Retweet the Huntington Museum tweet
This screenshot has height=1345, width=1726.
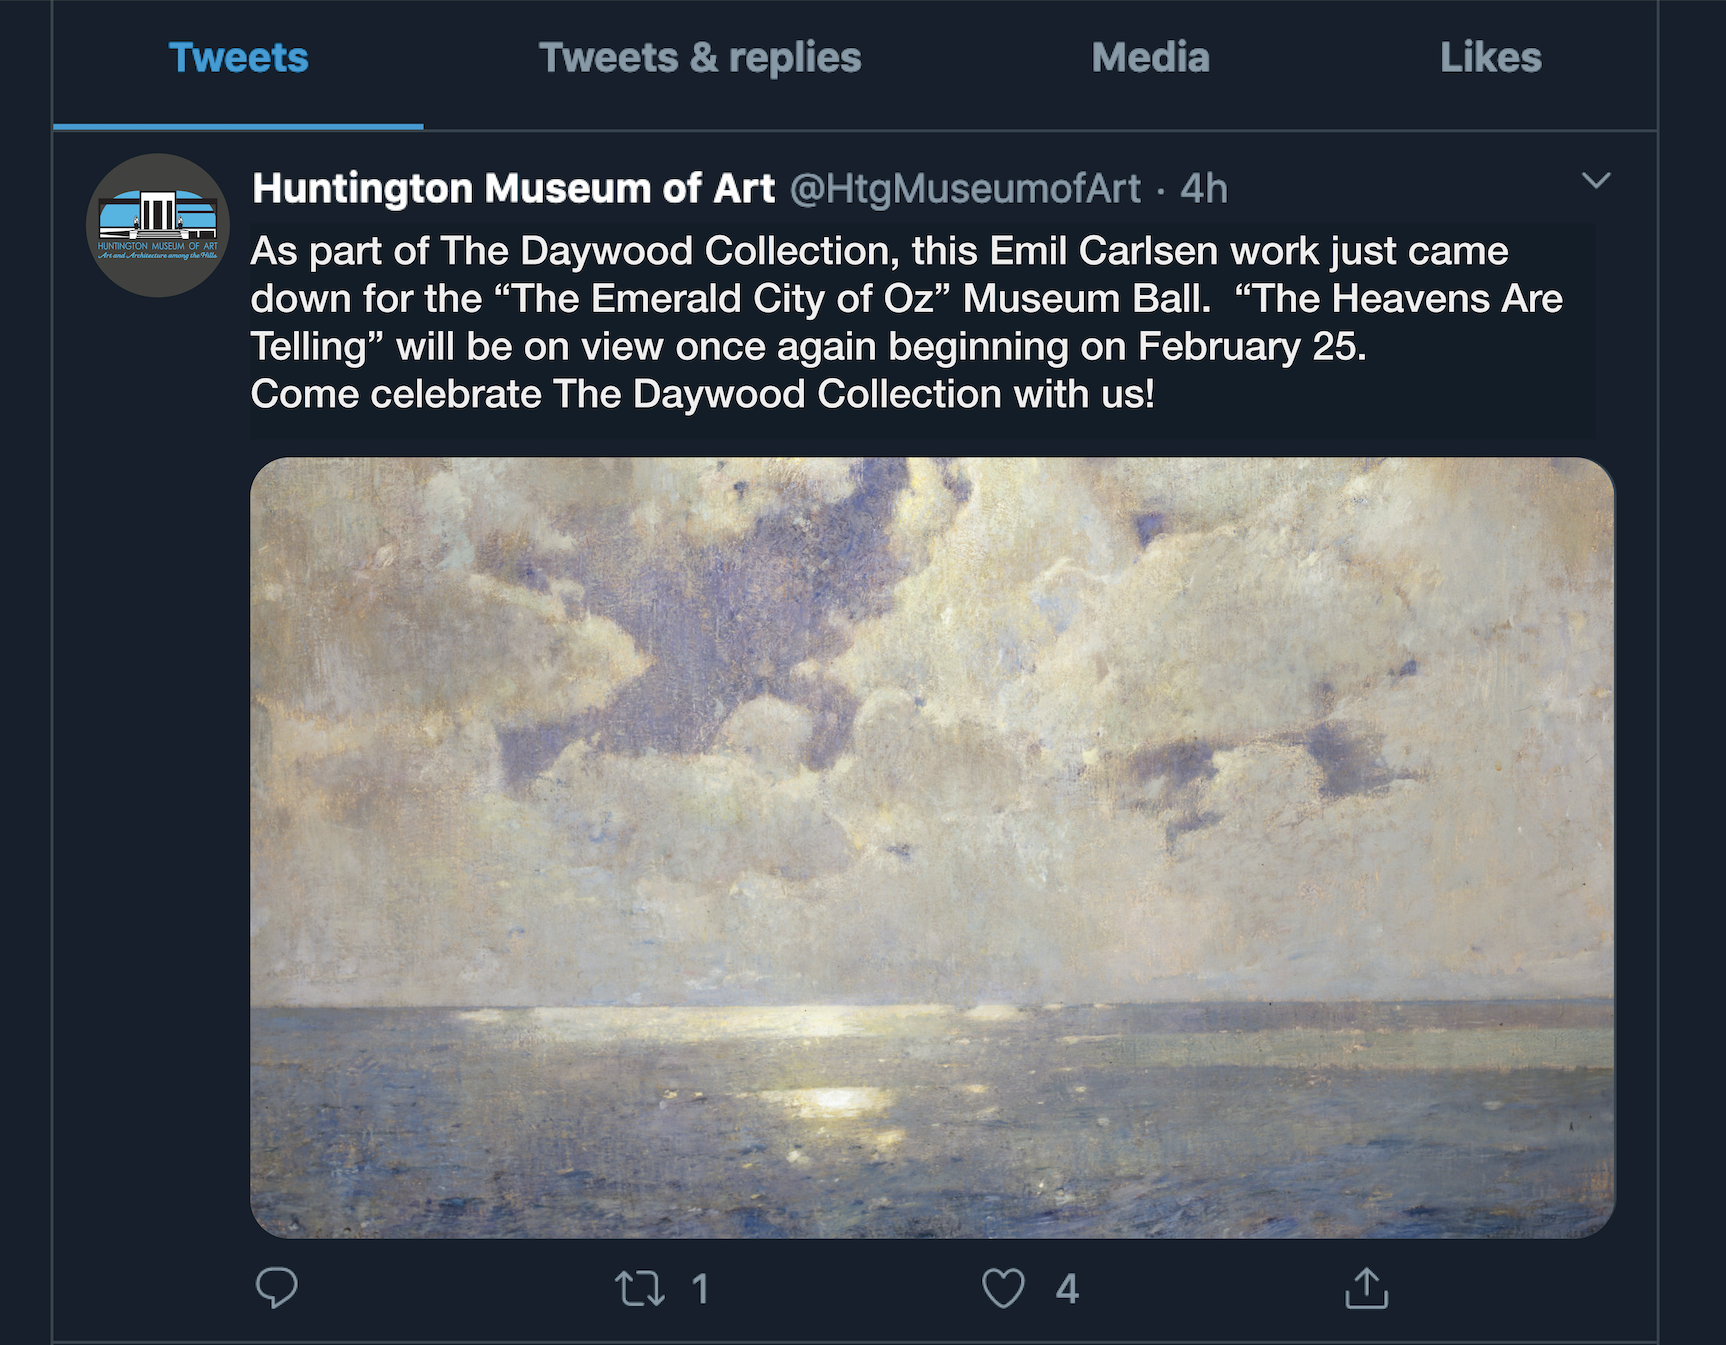click(639, 1288)
